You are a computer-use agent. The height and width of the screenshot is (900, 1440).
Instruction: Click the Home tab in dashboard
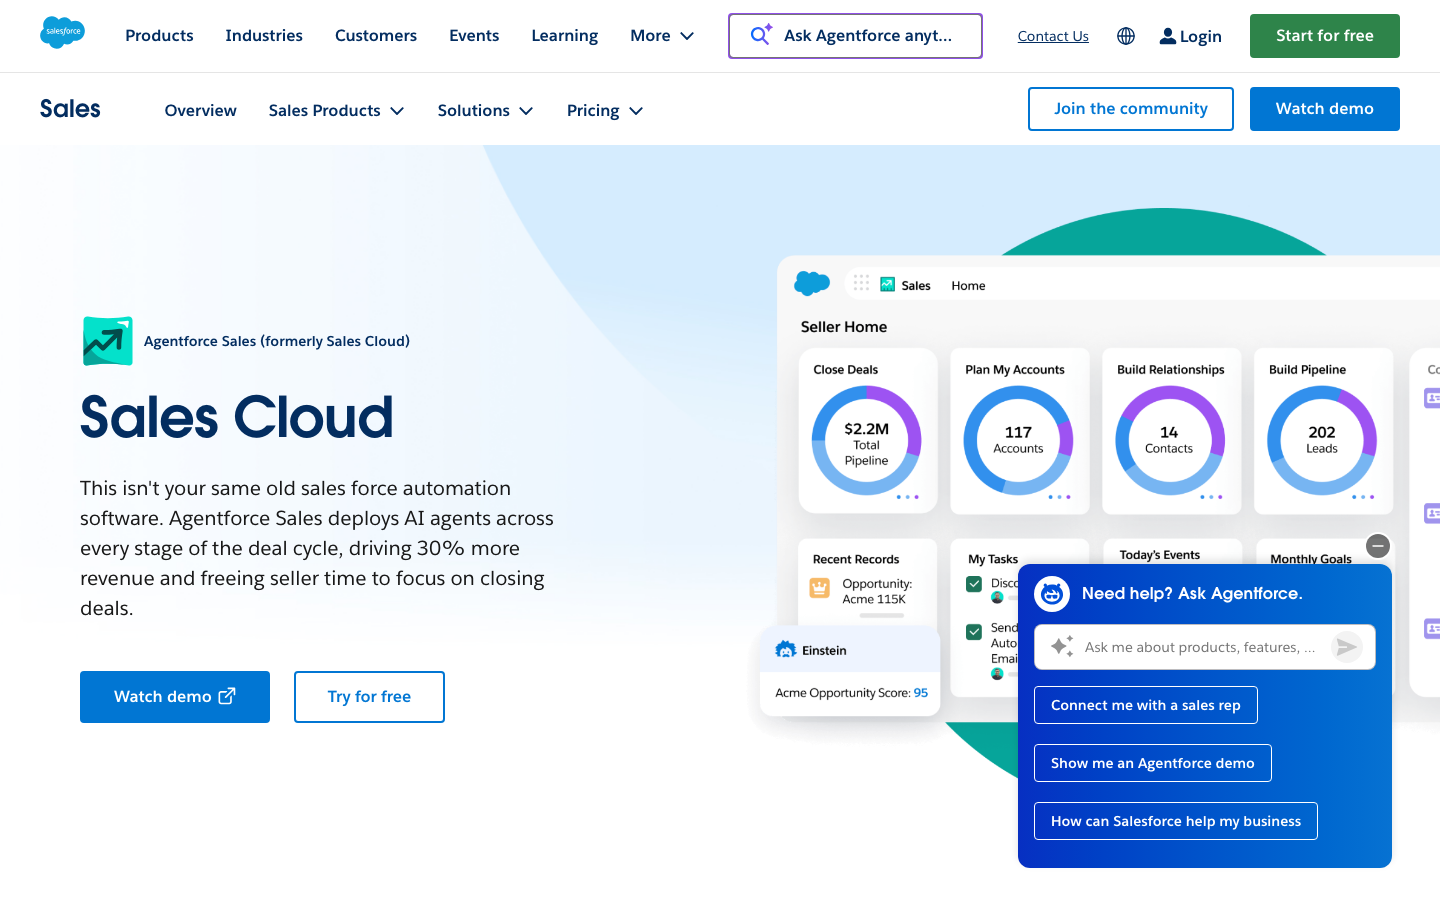(968, 285)
